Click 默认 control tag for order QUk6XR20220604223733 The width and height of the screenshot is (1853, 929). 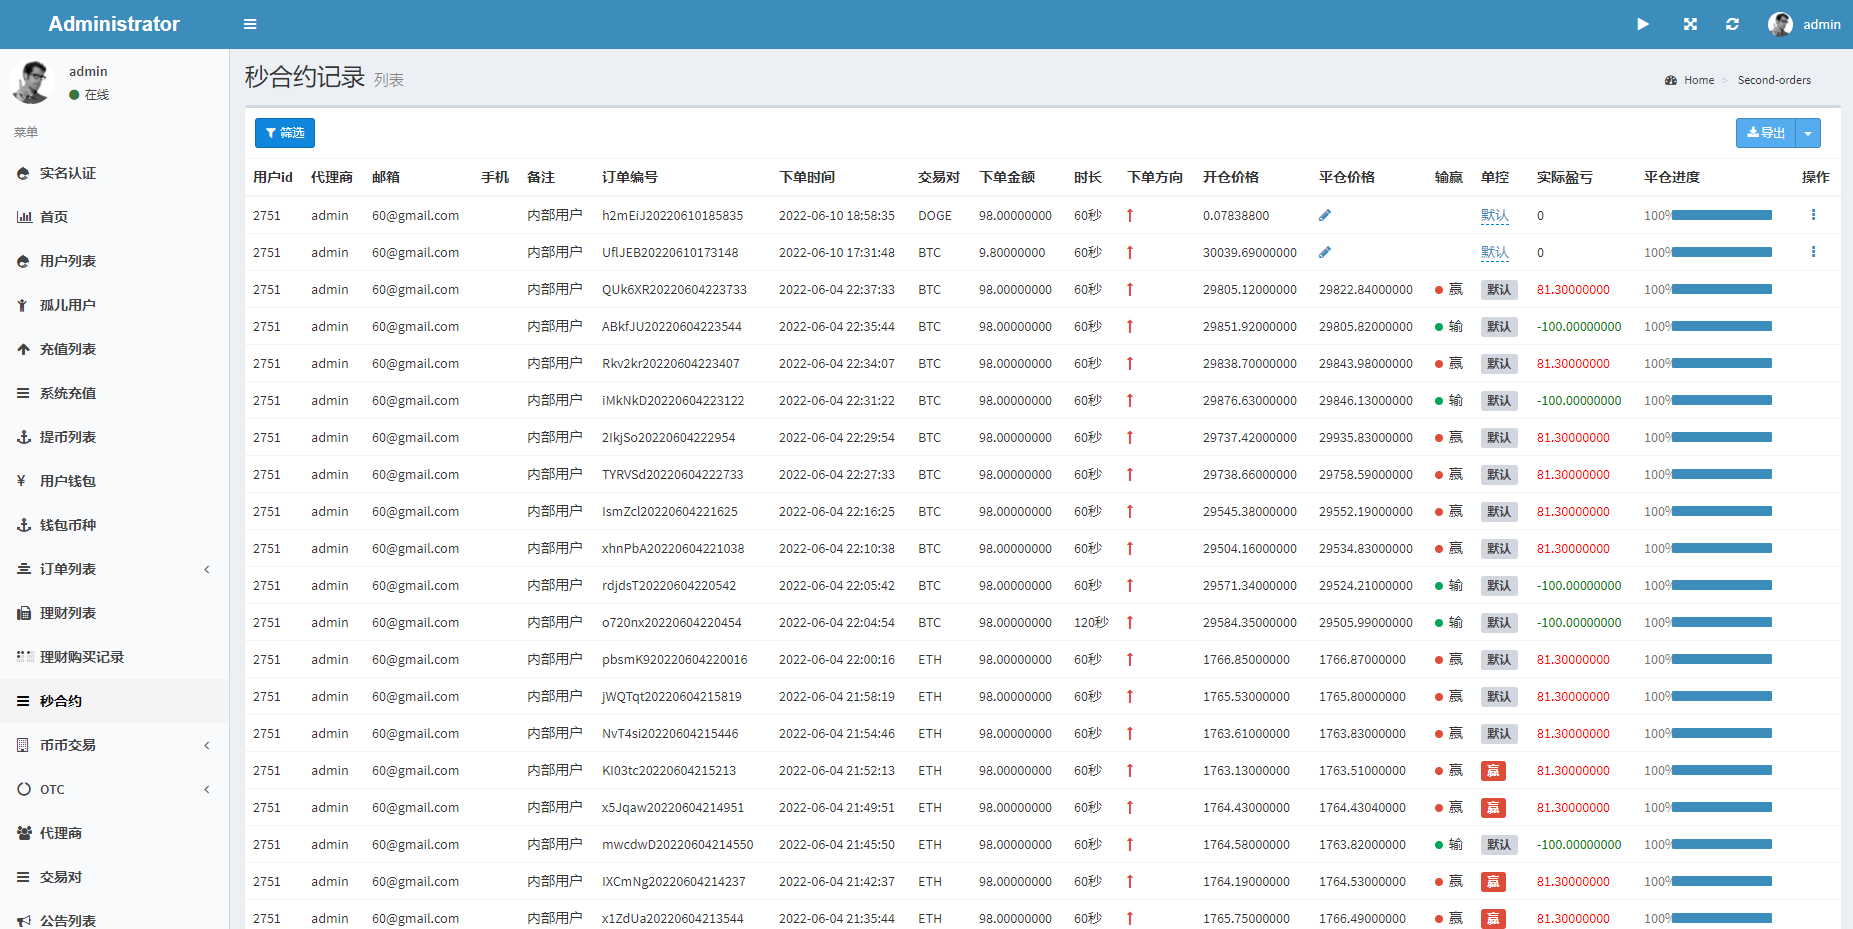coord(1498,290)
